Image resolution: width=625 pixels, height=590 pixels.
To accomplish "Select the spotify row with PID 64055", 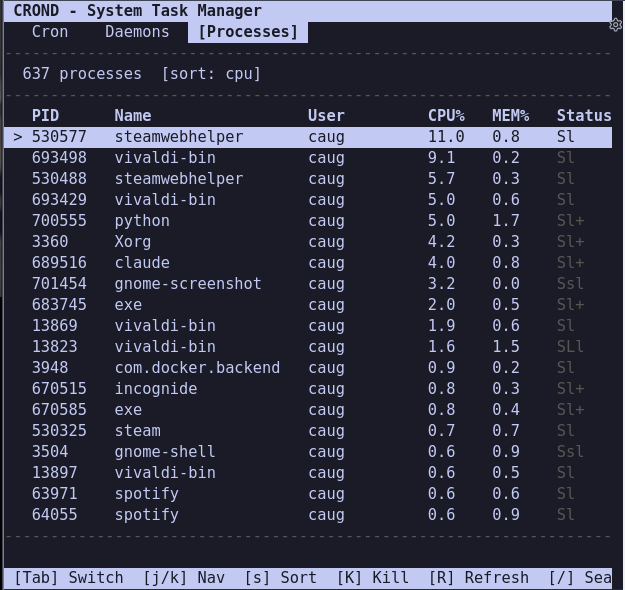I will coord(308,515).
